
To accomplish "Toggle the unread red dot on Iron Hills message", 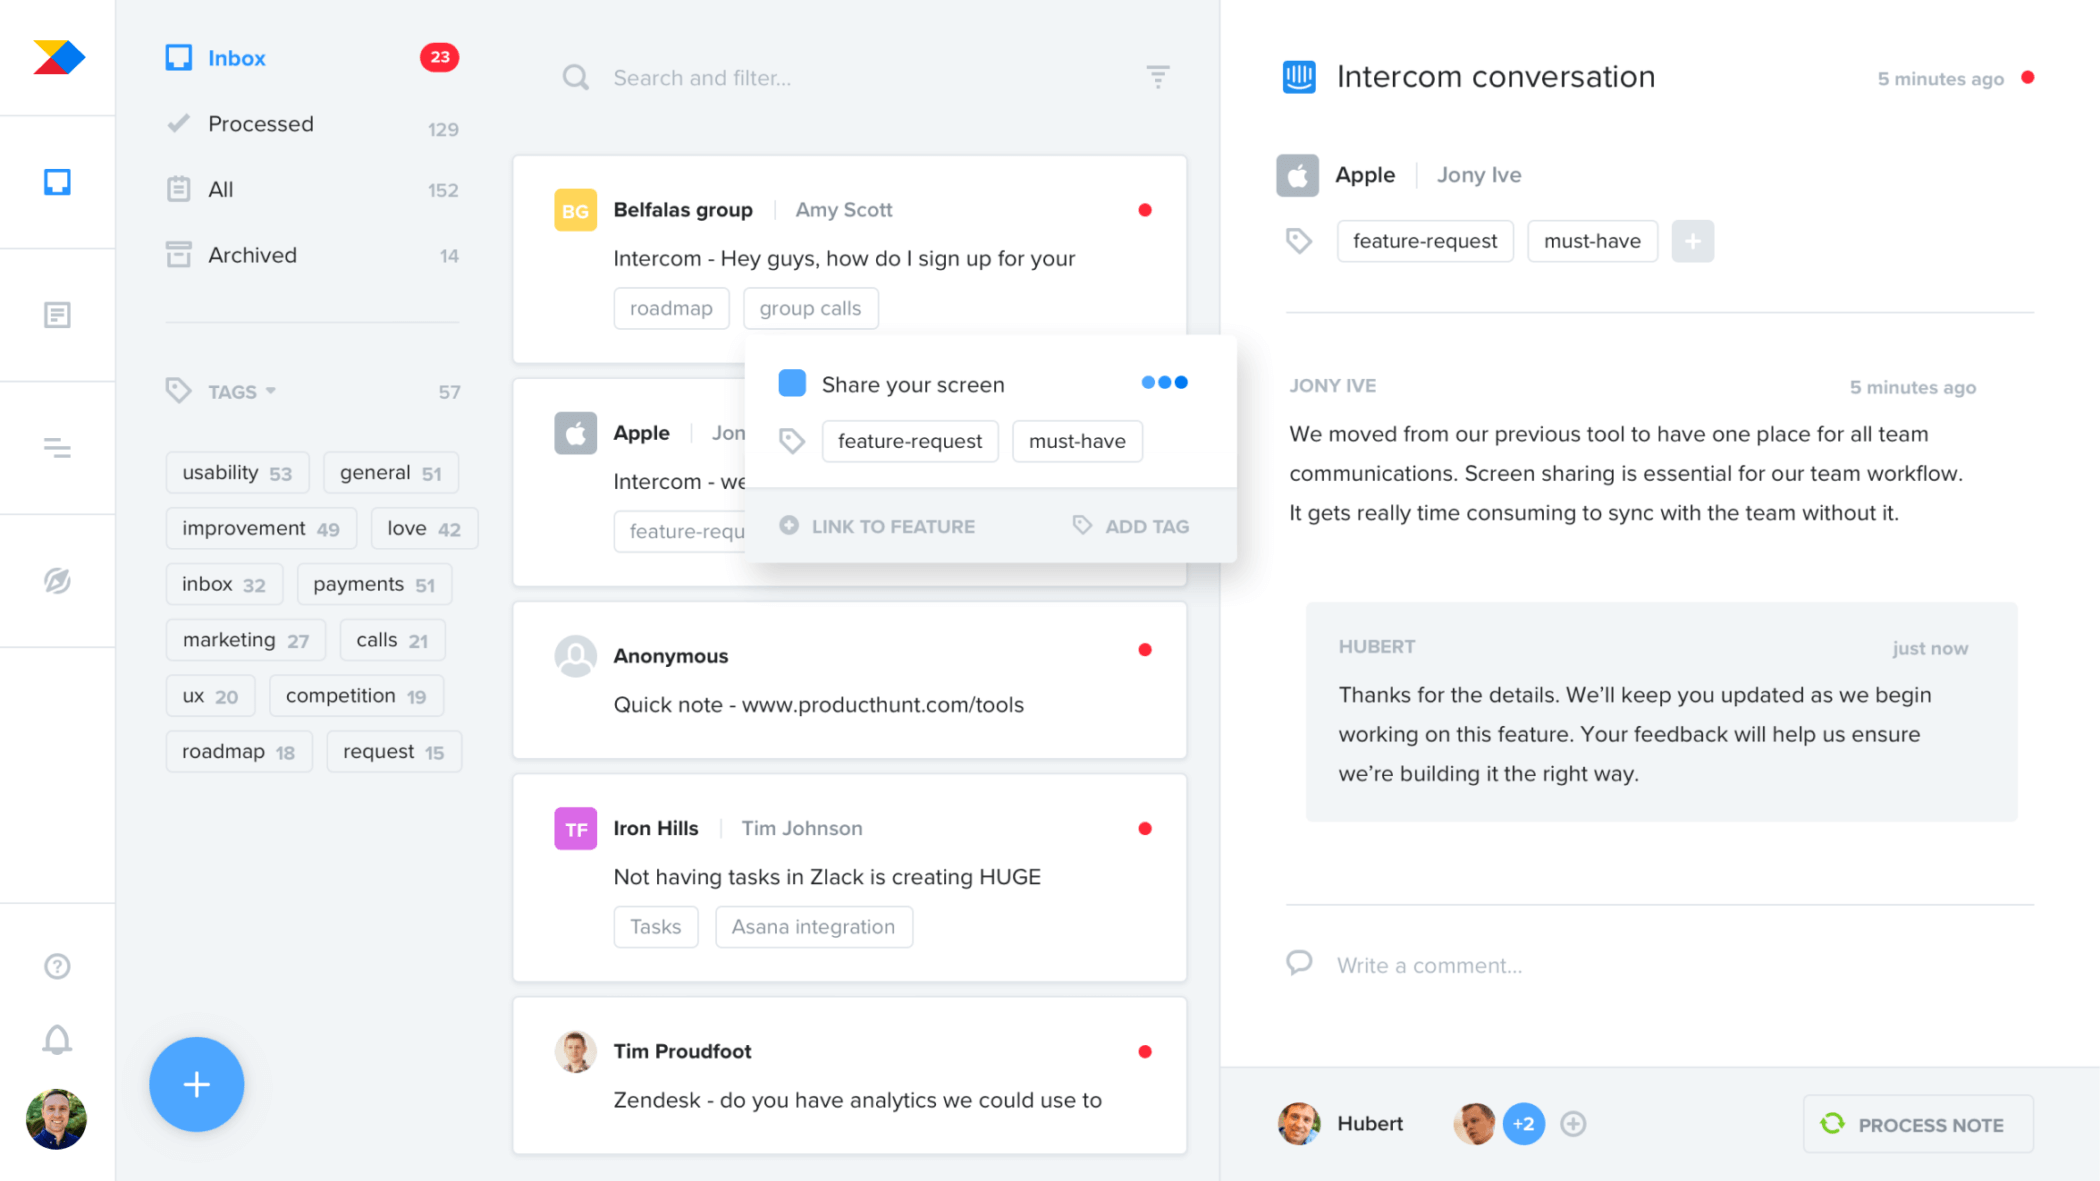I will tap(1145, 826).
